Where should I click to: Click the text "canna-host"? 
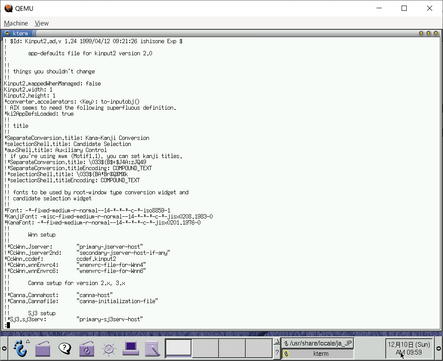point(95,295)
